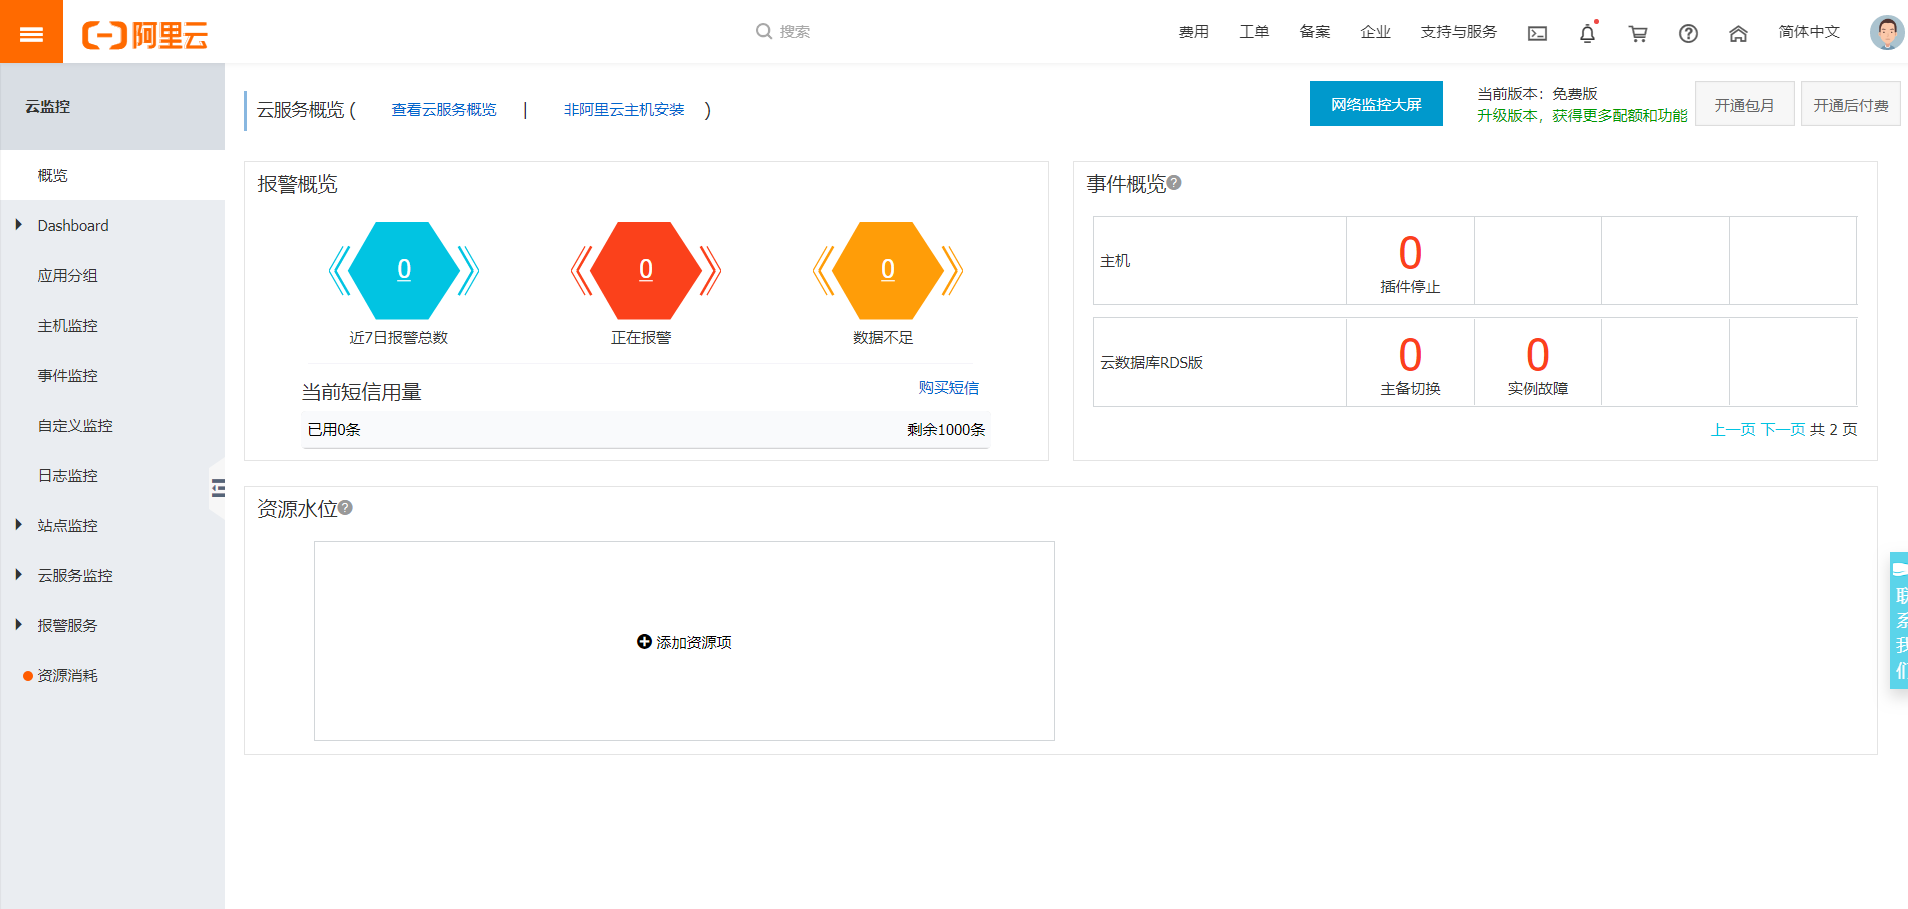Open the 非阿里云主机安装 link
This screenshot has width=1908, height=909.
coord(624,109)
